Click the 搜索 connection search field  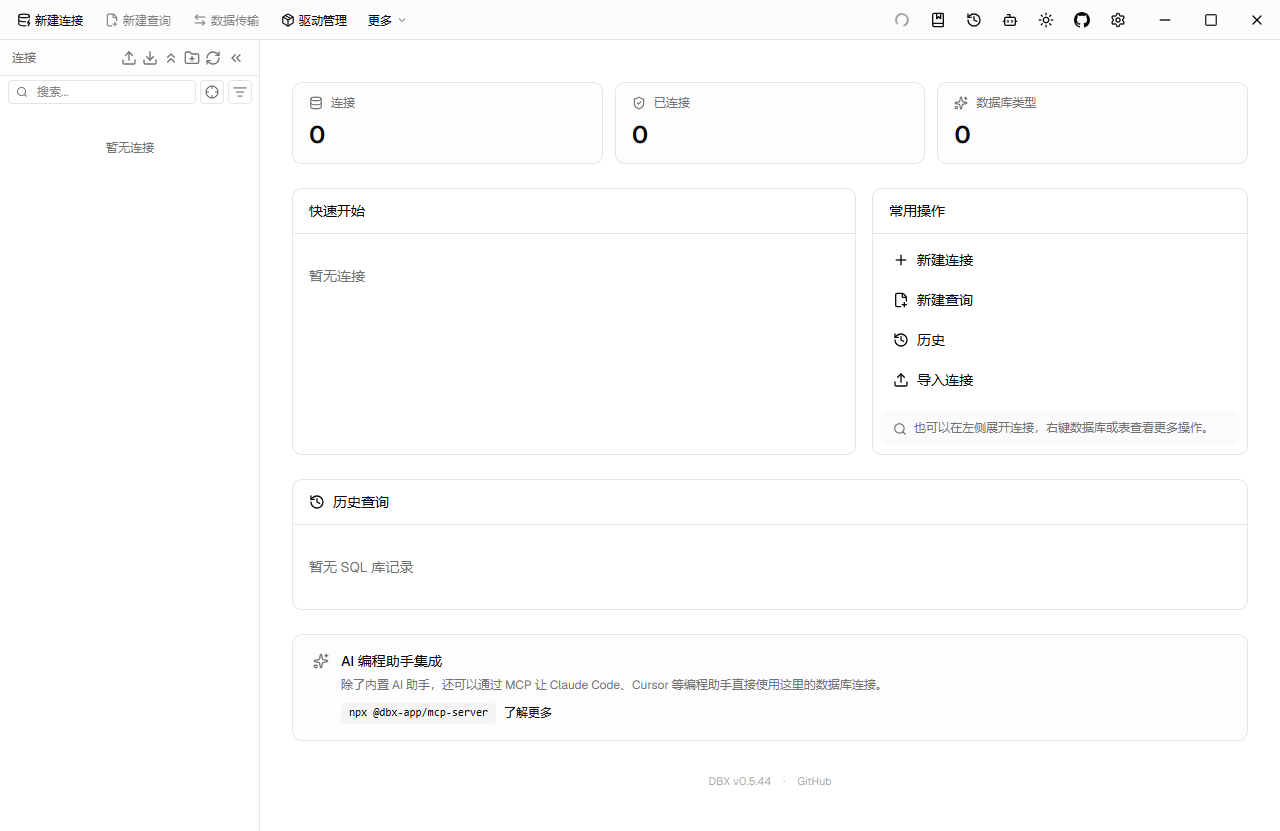(x=102, y=92)
